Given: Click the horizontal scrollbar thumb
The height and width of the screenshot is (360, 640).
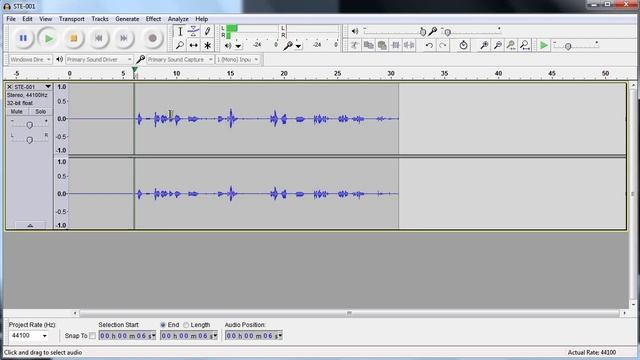Looking at the screenshot, I should point(349,313).
